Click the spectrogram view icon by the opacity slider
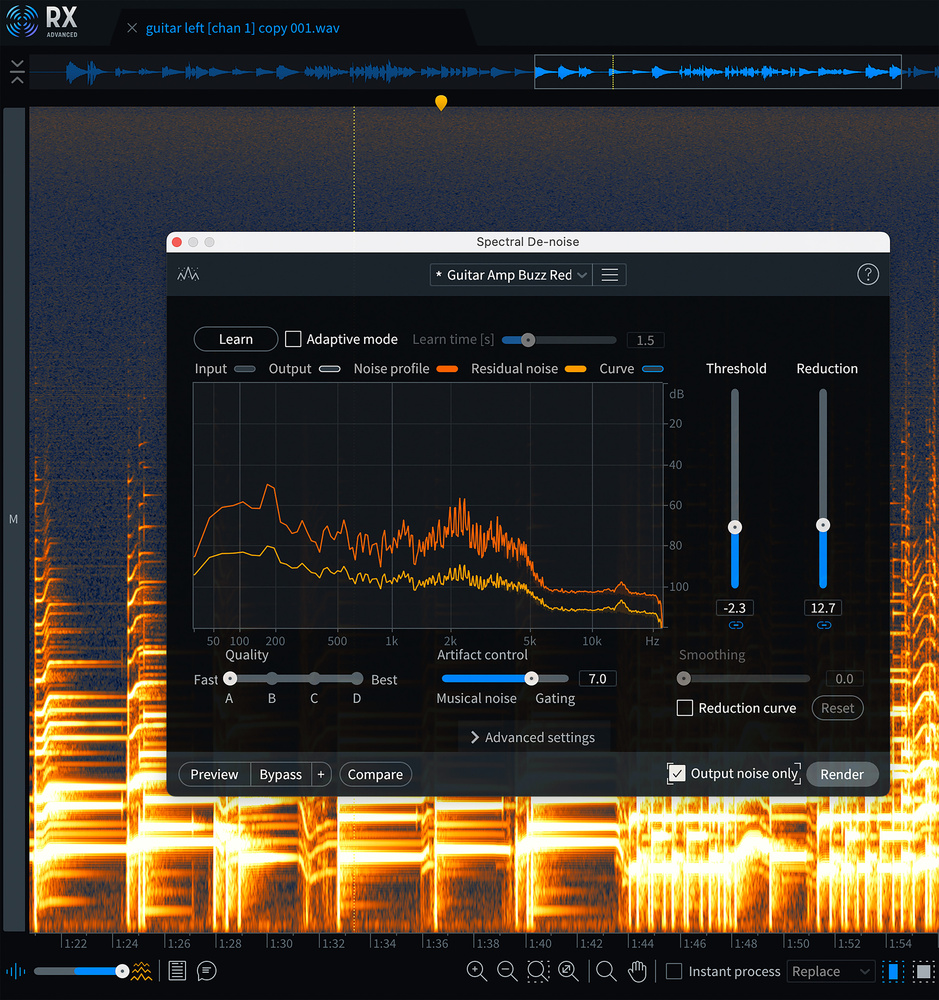 coord(142,971)
